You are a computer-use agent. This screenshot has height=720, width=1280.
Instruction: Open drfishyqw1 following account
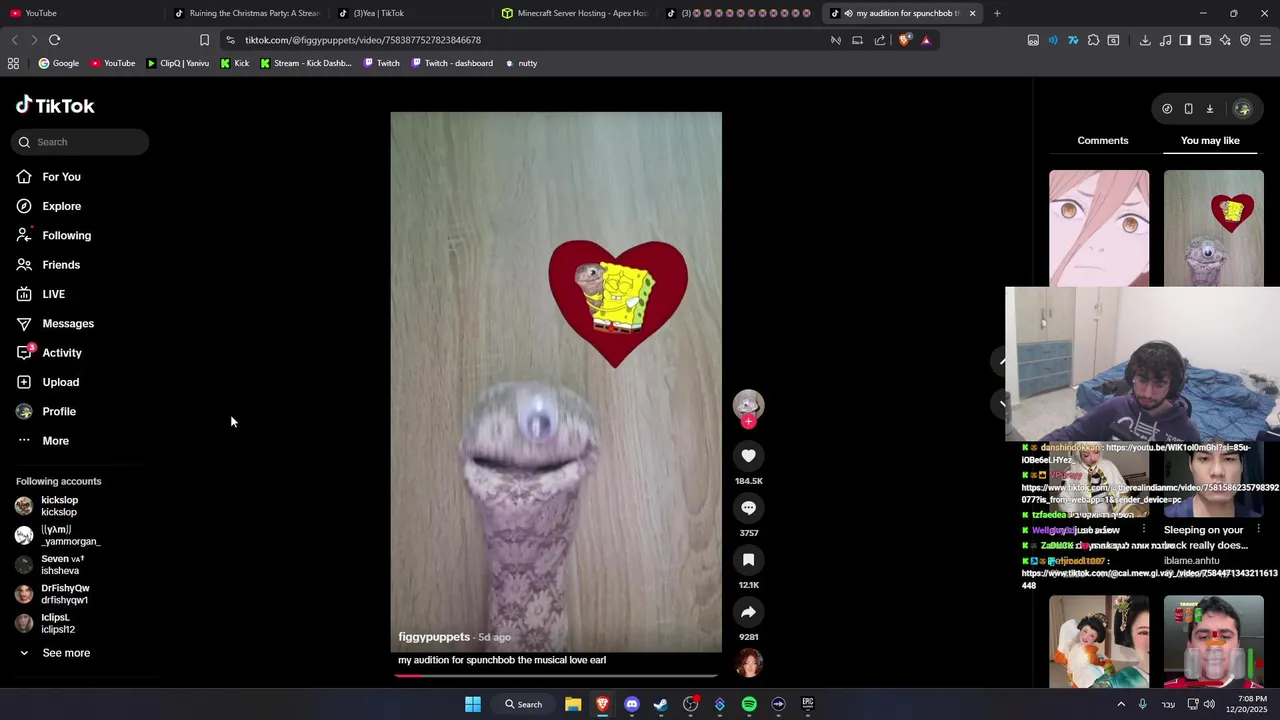[52, 594]
